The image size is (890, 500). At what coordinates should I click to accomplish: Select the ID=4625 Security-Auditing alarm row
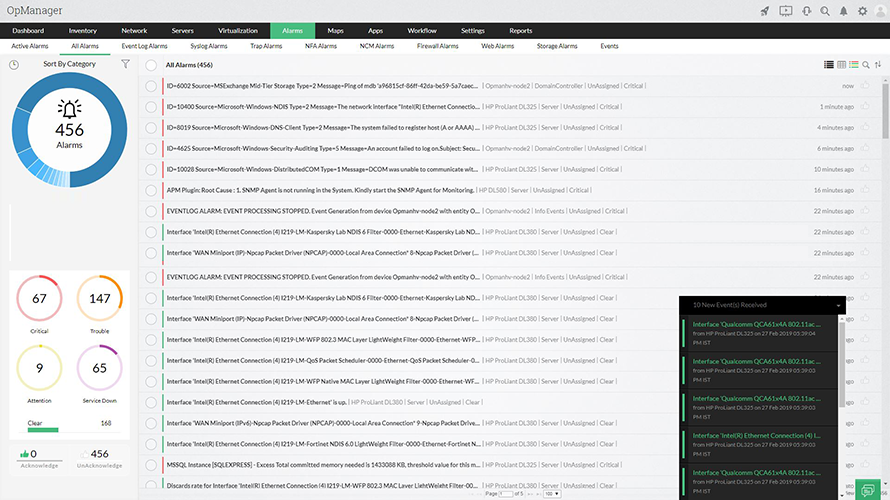tap(151, 149)
